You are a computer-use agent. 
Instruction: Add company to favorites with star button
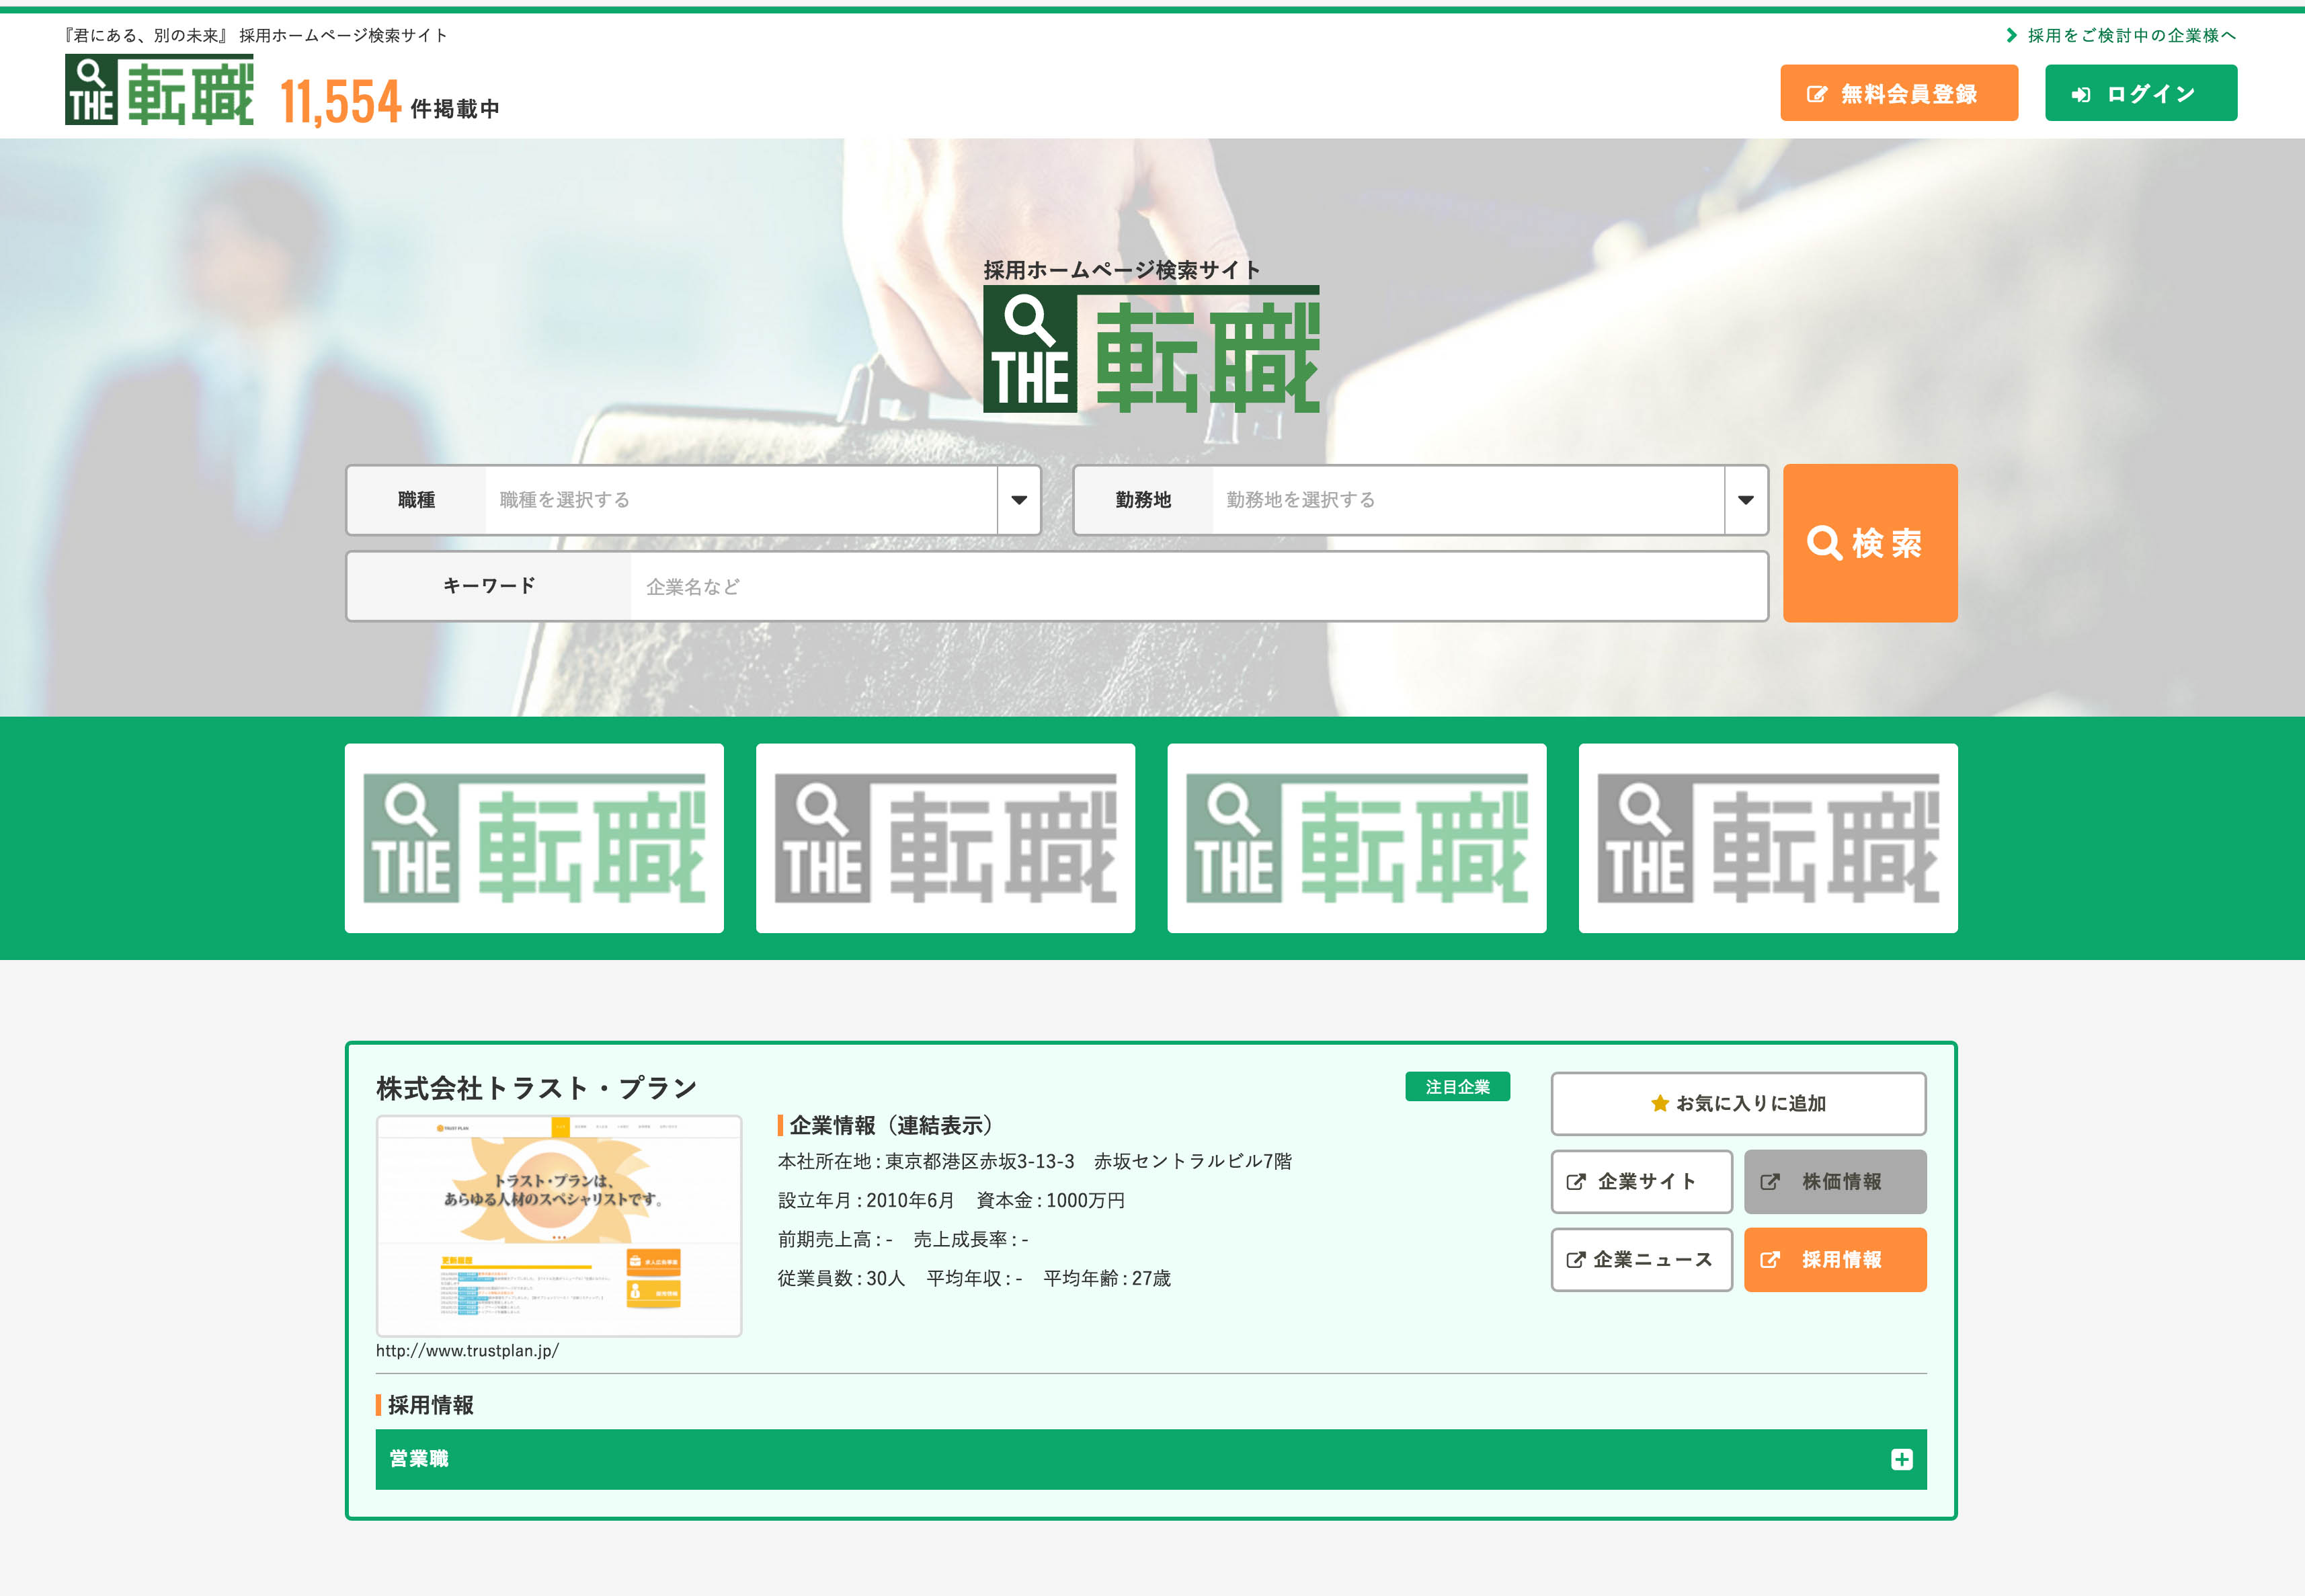point(1737,1103)
